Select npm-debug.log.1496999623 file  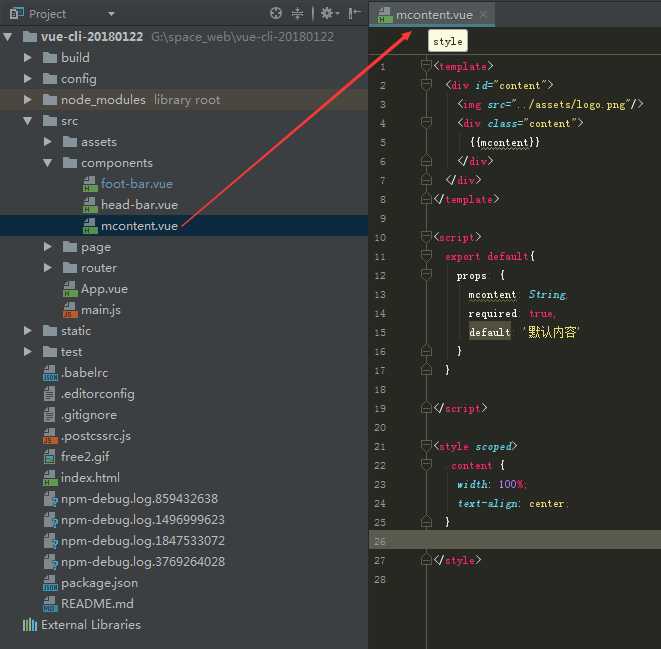pos(142,520)
